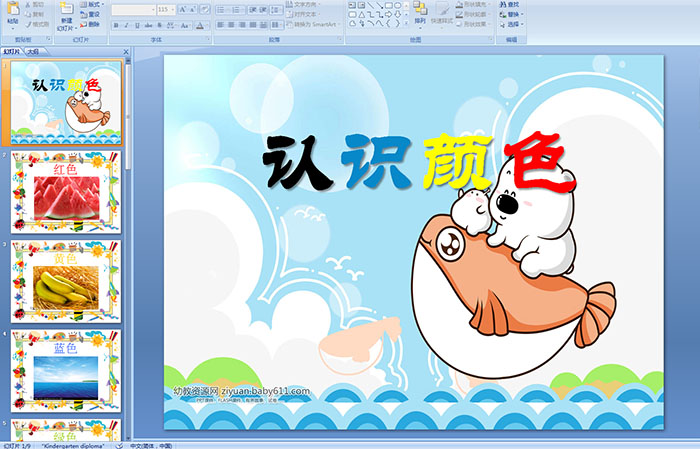This screenshot has width=700, height=449.
Task: Click the Decrease Indent icon
Action: tap(252, 9)
